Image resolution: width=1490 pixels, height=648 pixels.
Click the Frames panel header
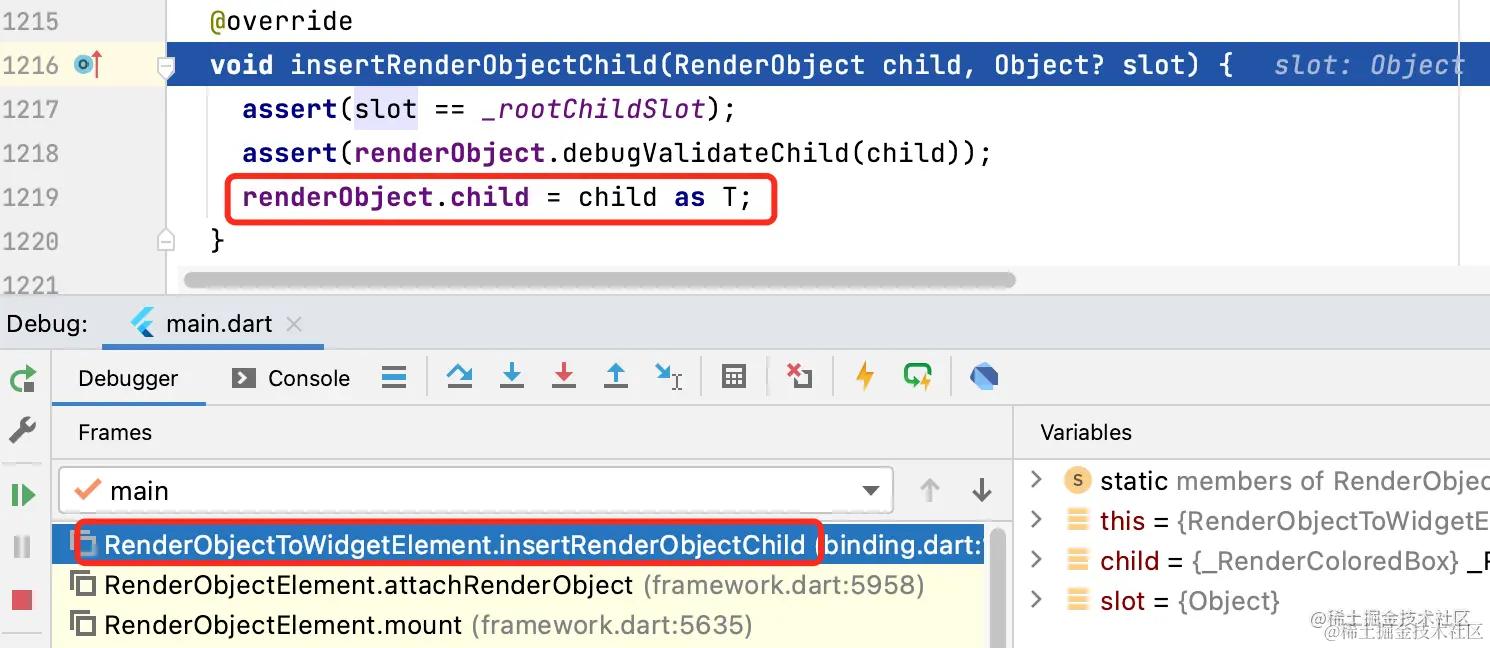coord(115,432)
